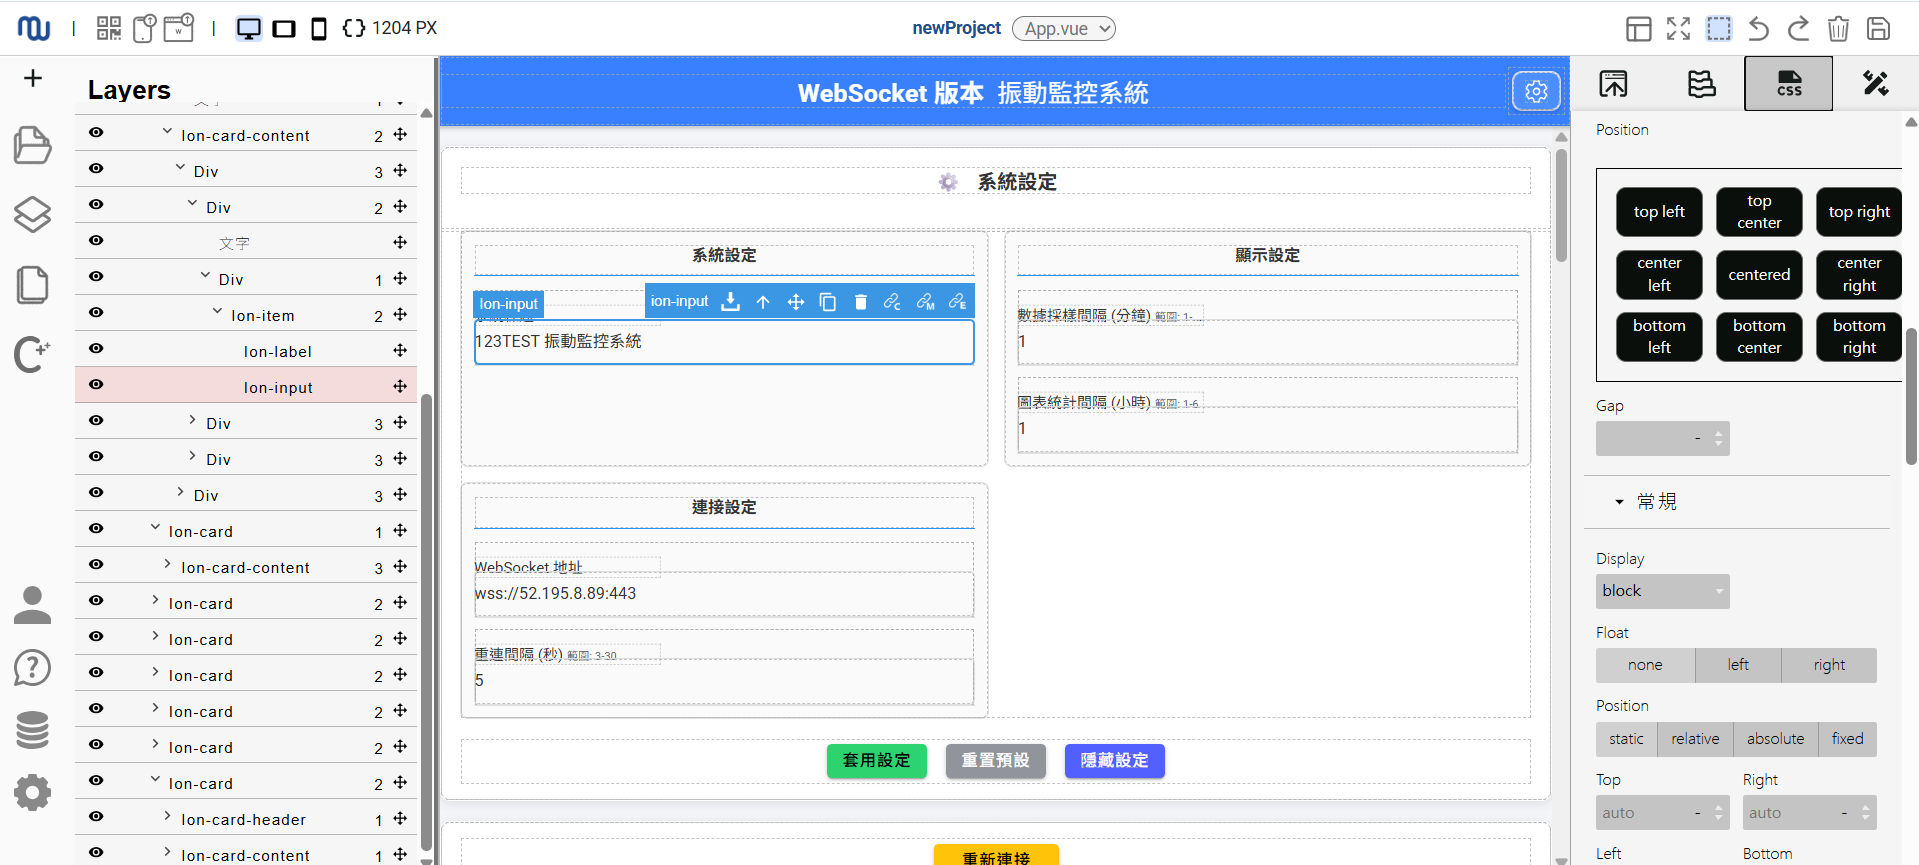1919x865 pixels.
Task: Click the trash icon in top toolbar
Action: tap(1838, 29)
